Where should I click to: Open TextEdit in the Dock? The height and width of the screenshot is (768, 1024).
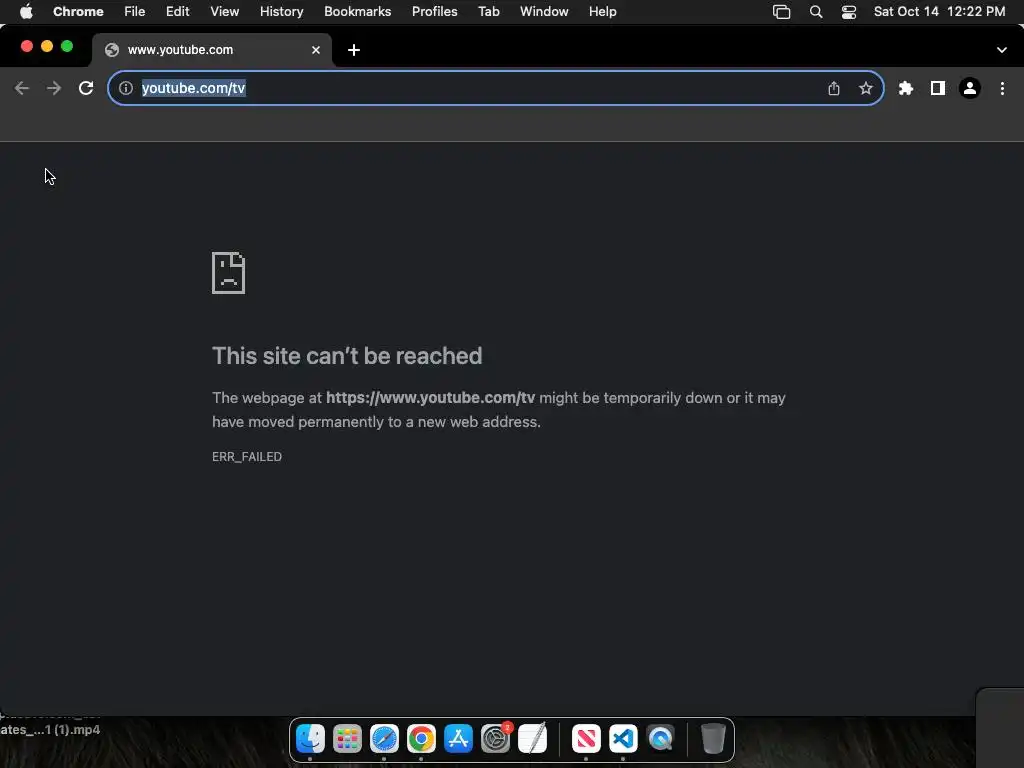tap(533, 739)
